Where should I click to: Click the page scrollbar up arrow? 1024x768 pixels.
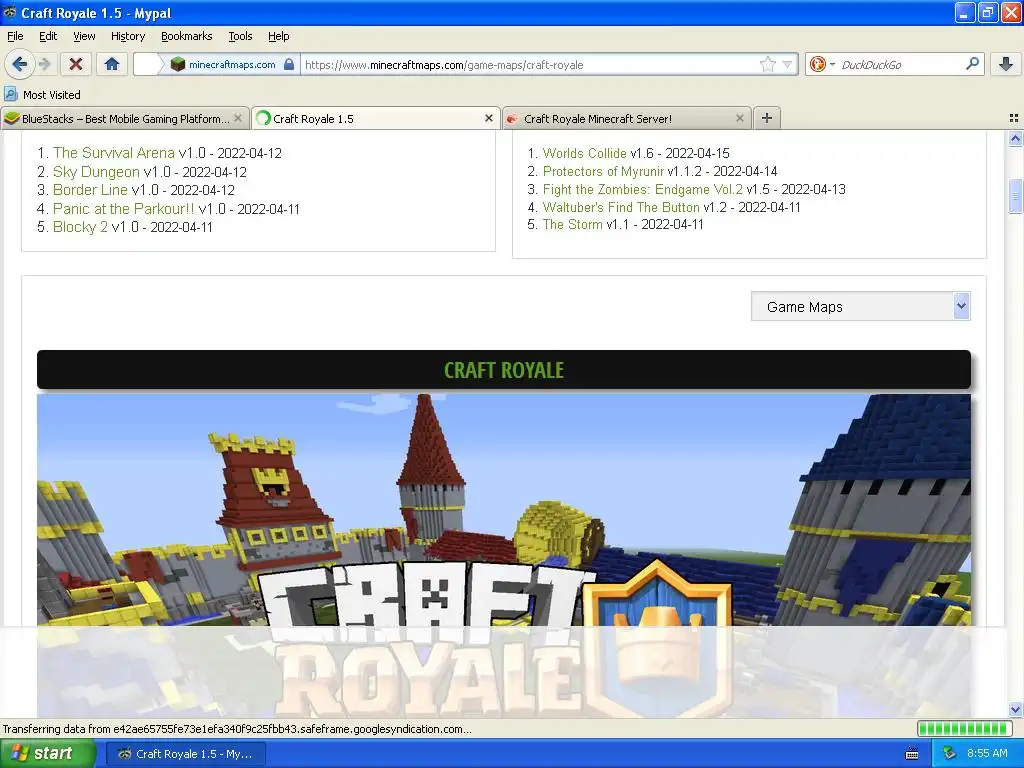click(x=1015, y=138)
